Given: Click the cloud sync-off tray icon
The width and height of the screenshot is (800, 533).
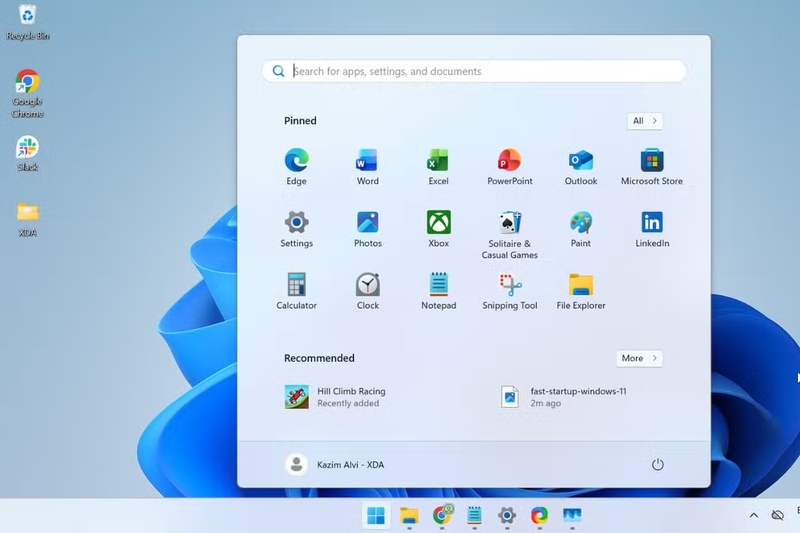Looking at the screenshot, I should [778, 515].
